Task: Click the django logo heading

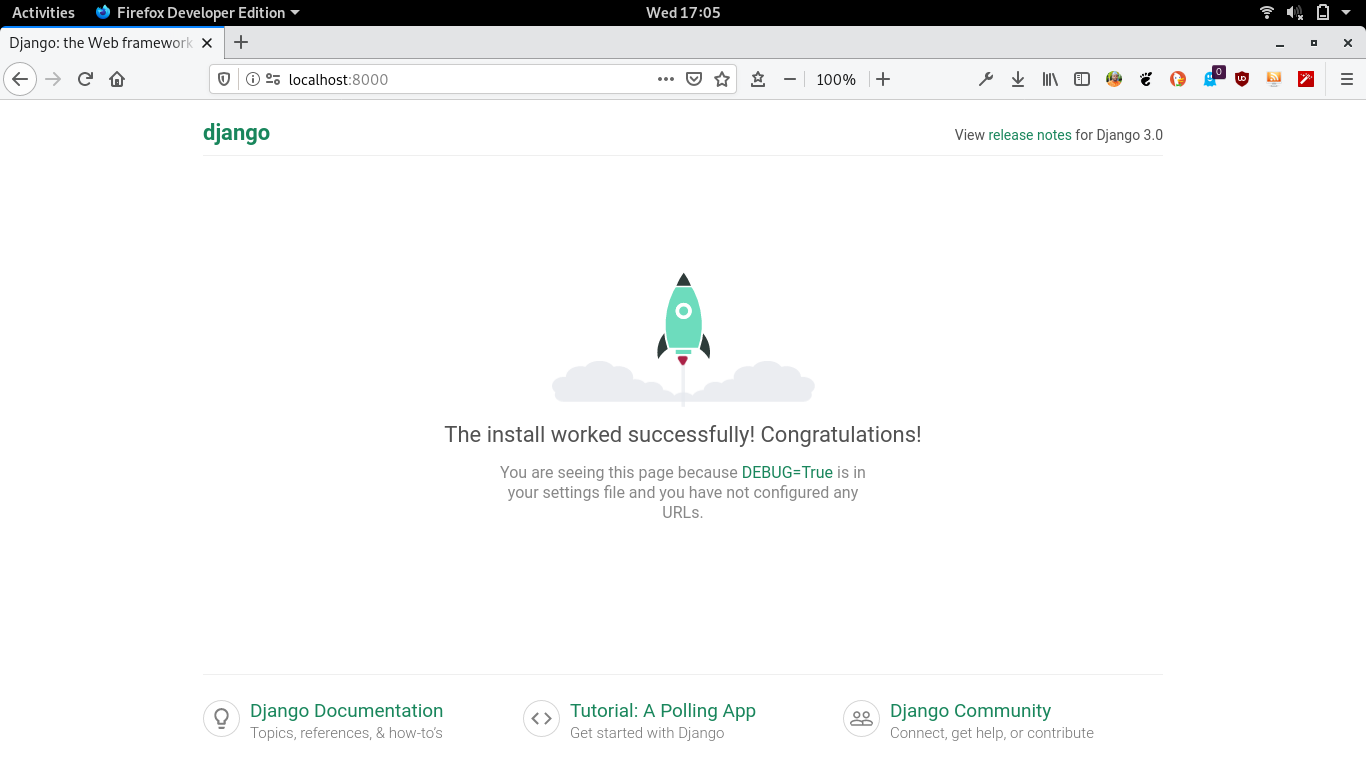Action: [236, 133]
